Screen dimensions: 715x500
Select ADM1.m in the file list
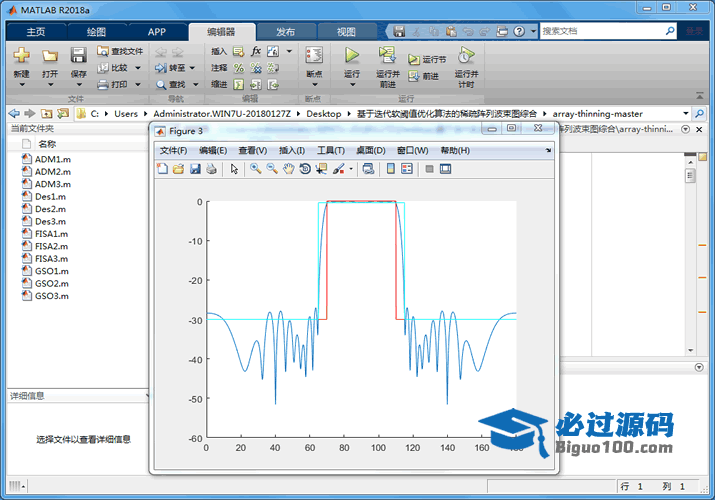[53, 159]
